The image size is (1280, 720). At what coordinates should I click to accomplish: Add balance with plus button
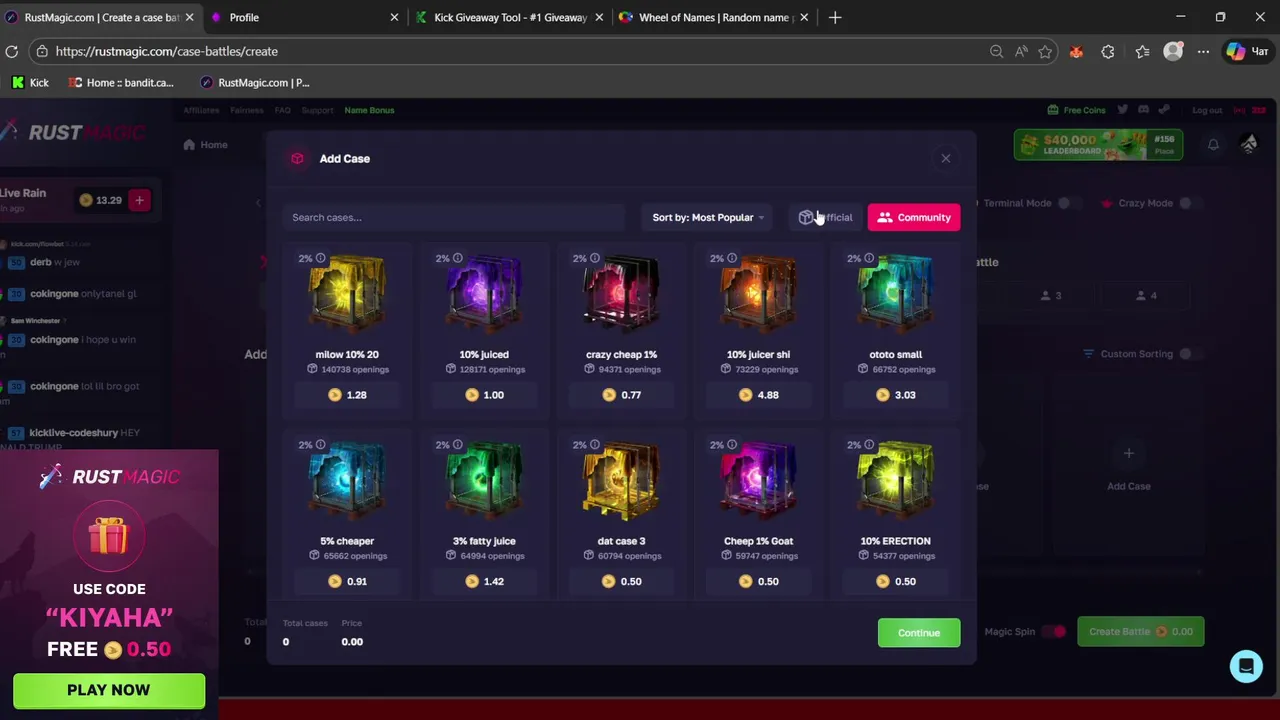point(139,200)
